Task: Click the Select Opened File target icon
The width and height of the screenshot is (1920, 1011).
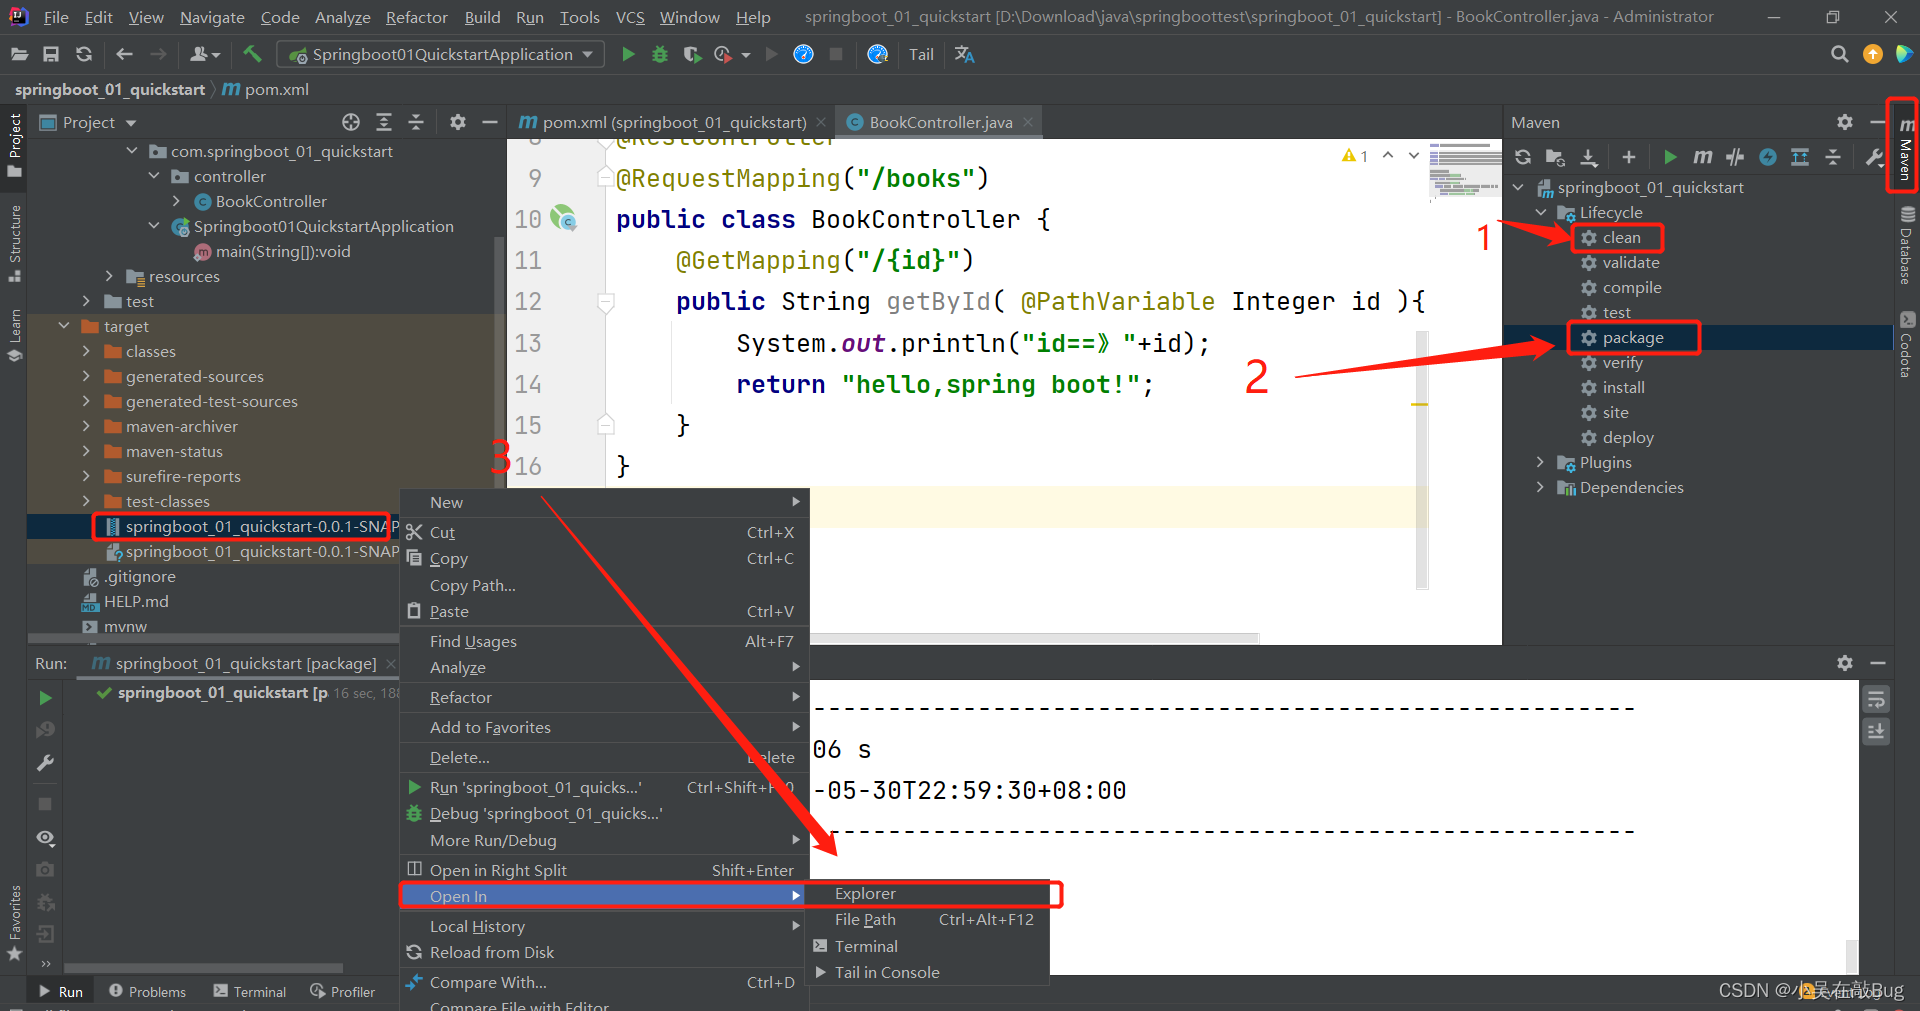Action: (x=351, y=122)
